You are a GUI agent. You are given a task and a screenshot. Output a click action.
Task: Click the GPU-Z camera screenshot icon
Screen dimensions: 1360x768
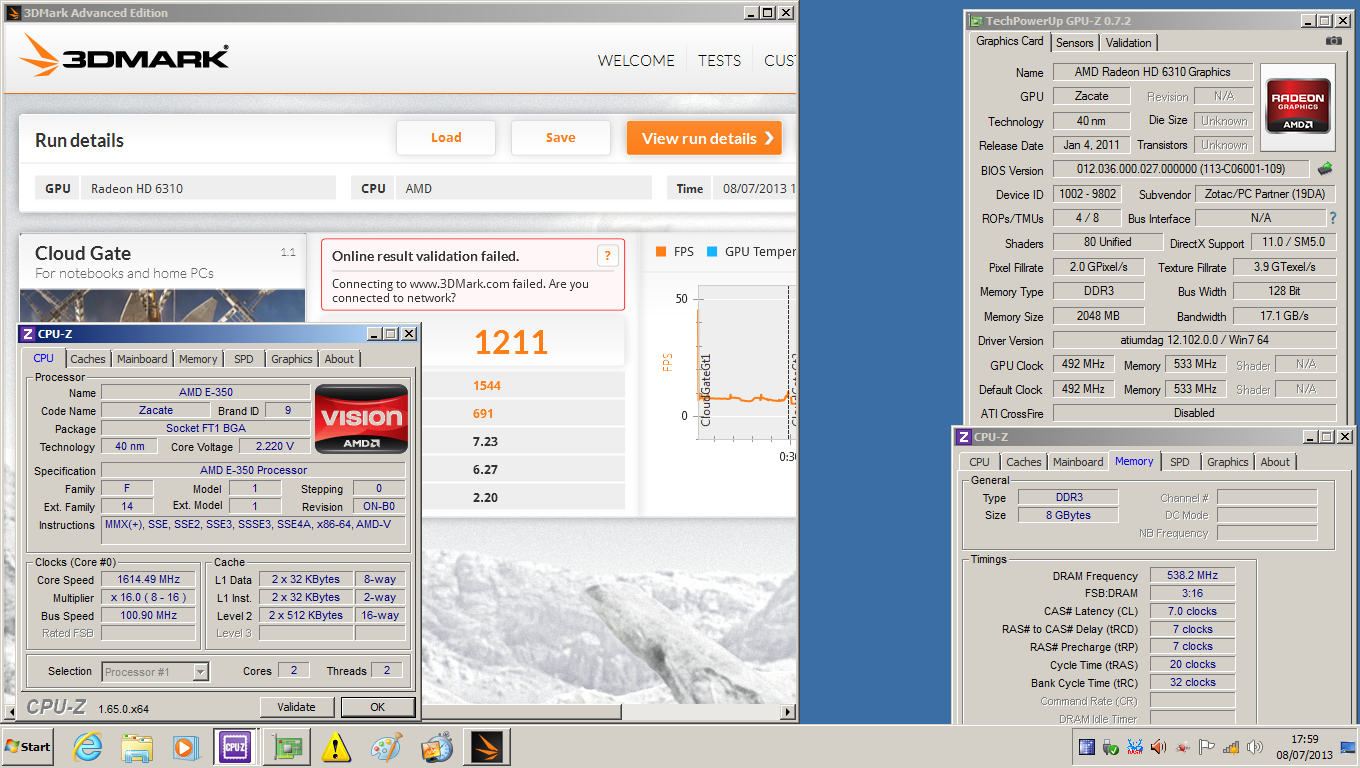1333,41
